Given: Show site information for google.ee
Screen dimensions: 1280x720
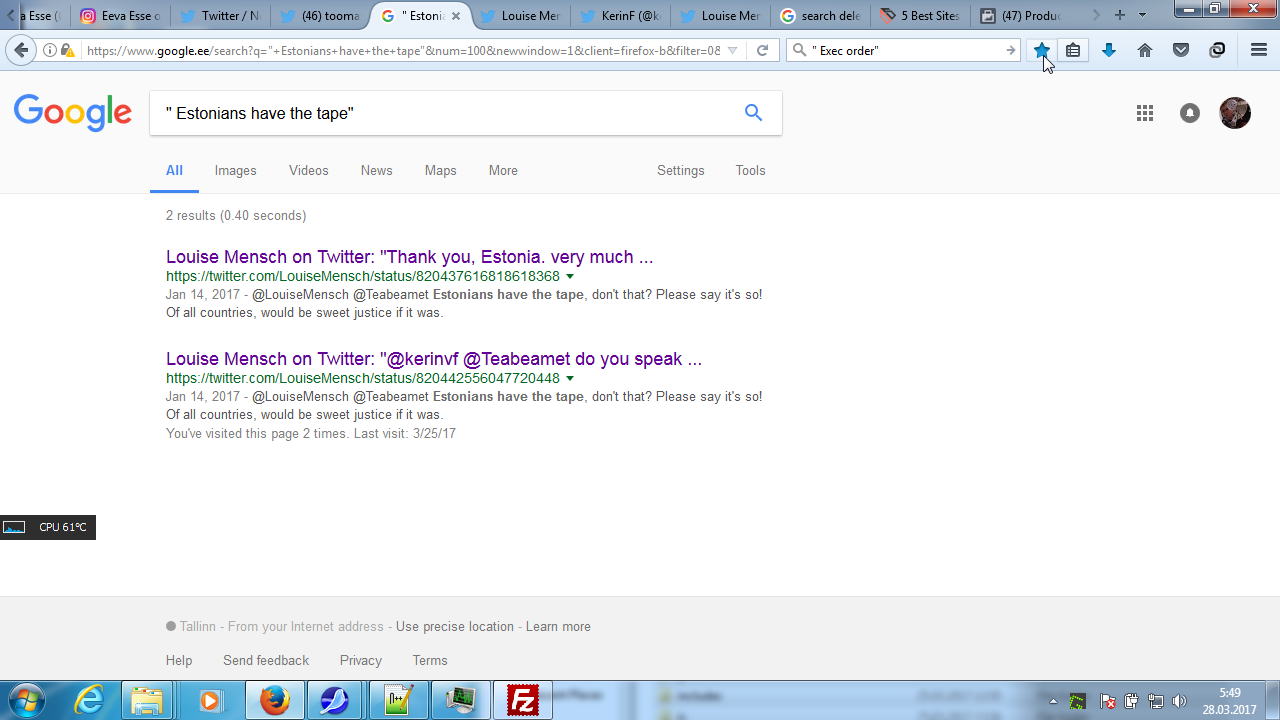Looking at the screenshot, I should tap(50, 50).
